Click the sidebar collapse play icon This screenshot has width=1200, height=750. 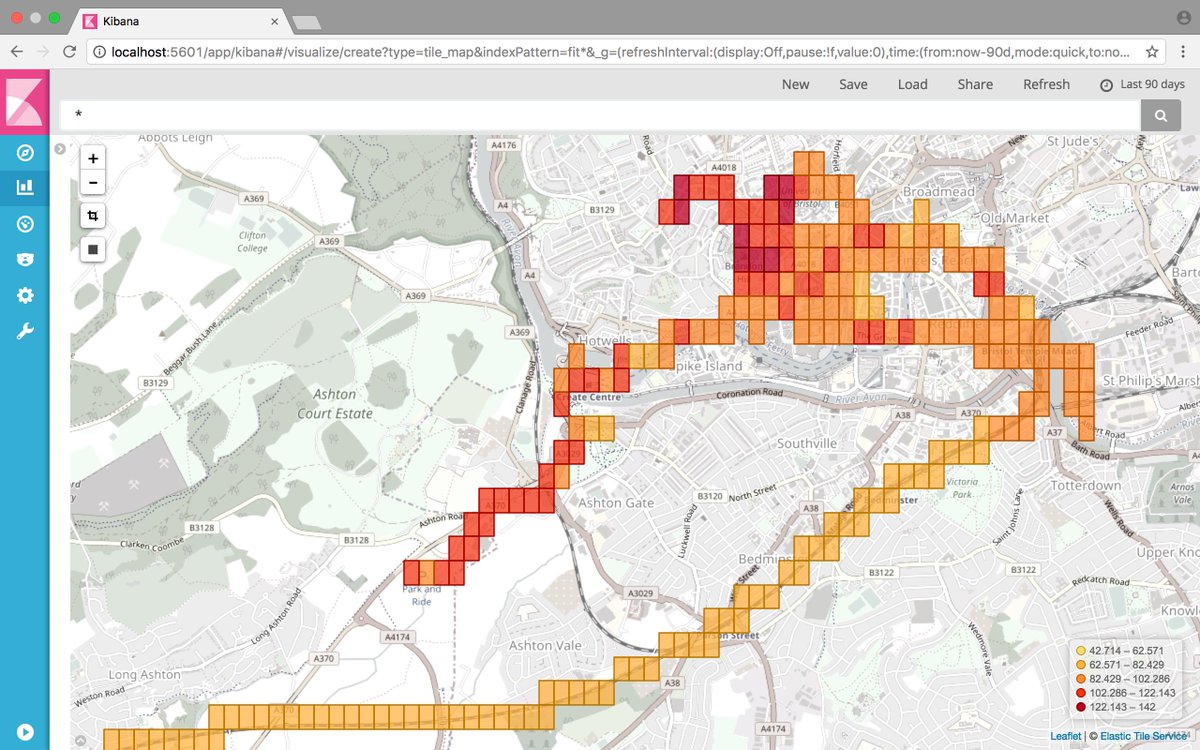click(25, 732)
